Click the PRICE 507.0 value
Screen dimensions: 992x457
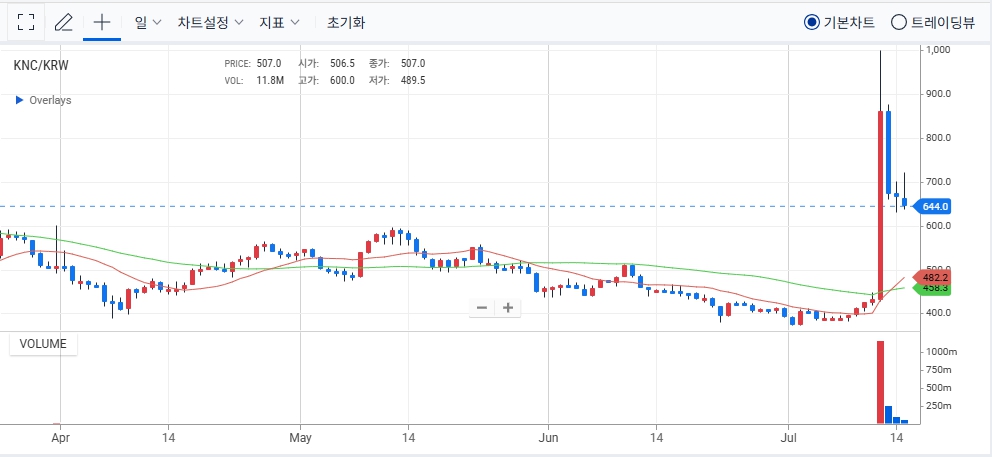[270, 63]
